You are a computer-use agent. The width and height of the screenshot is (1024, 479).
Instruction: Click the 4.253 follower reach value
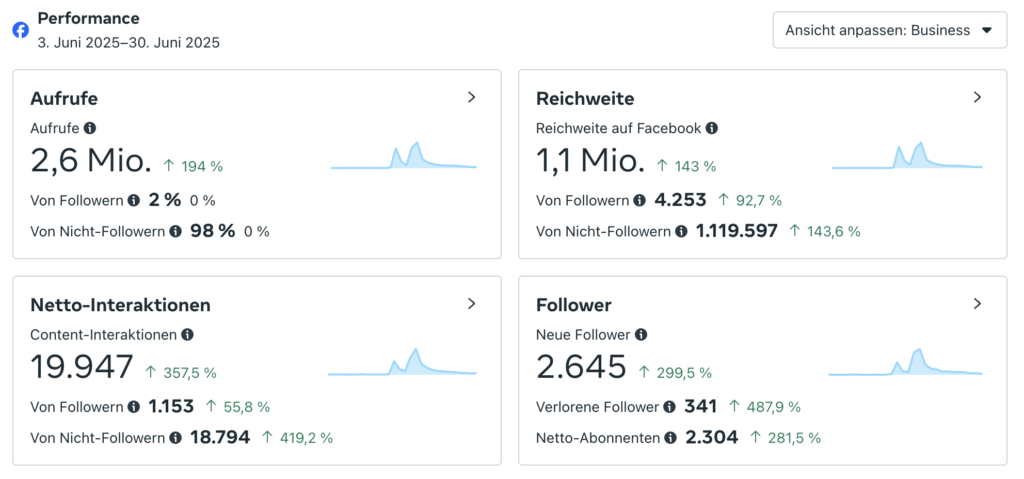coord(680,200)
